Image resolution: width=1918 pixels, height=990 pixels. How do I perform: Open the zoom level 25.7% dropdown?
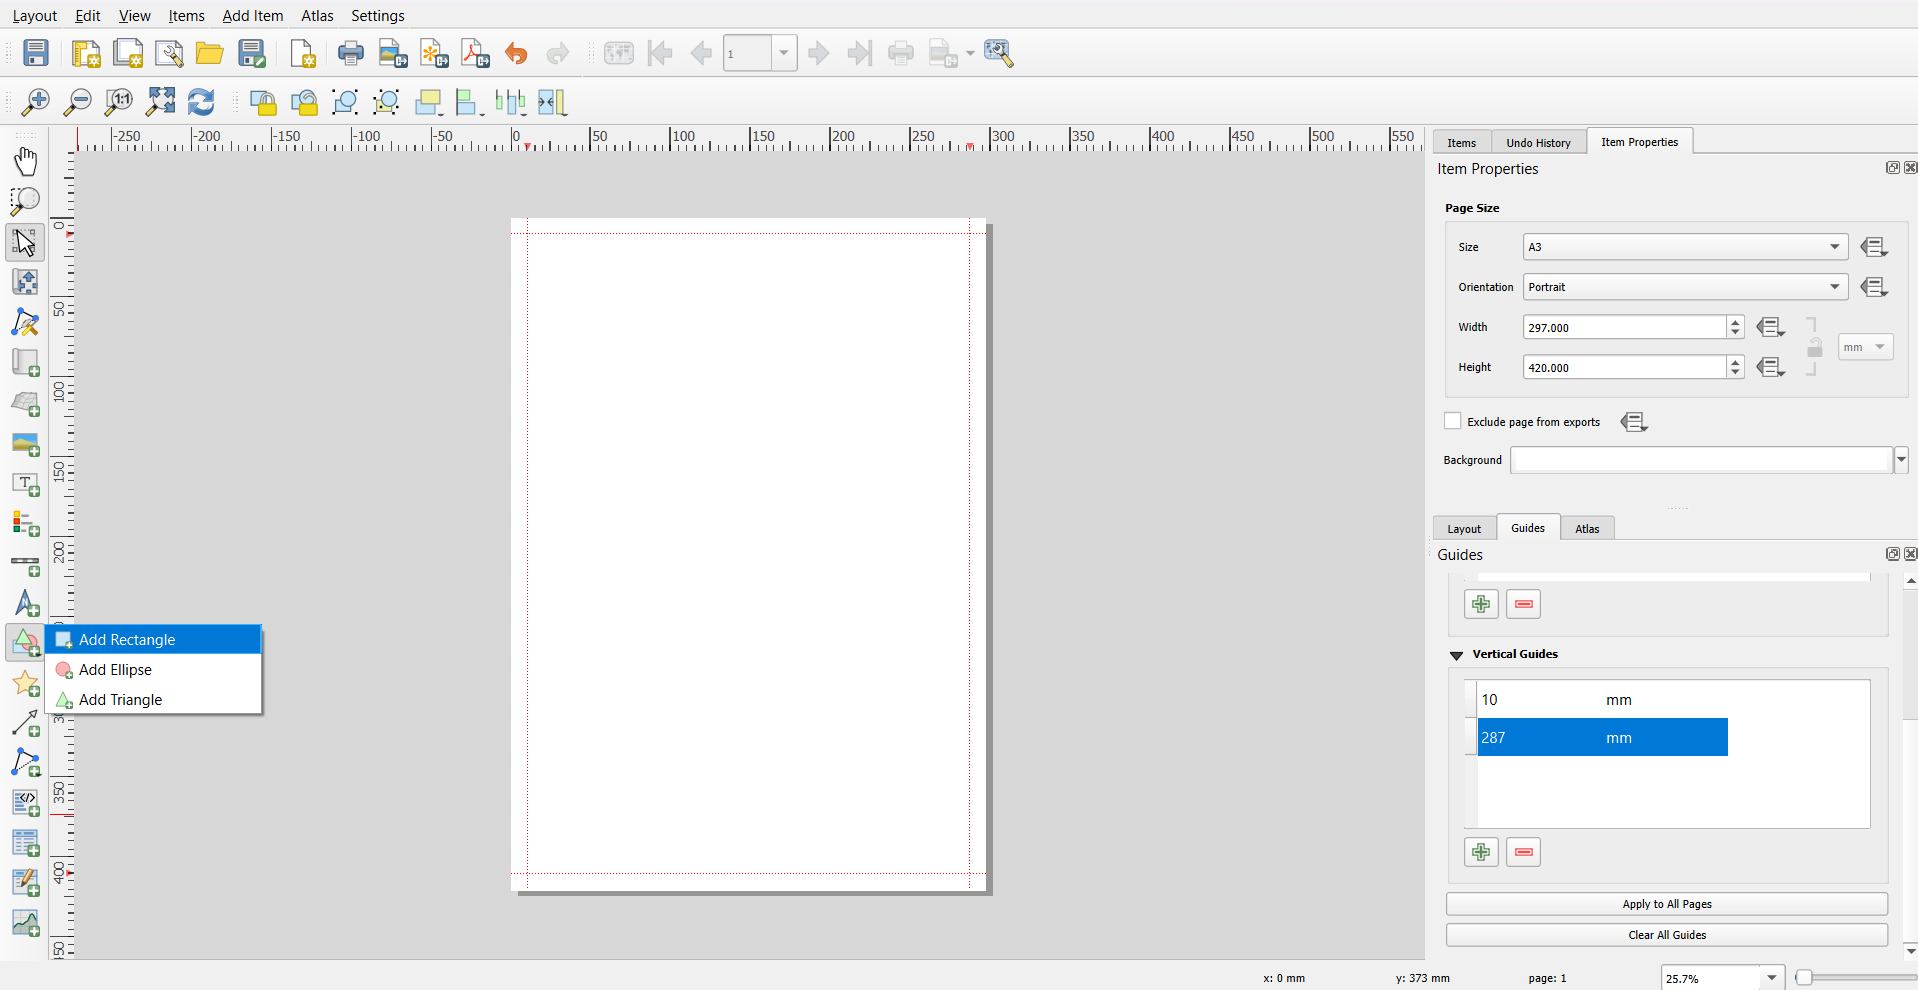pyautogui.click(x=1771, y=978)
